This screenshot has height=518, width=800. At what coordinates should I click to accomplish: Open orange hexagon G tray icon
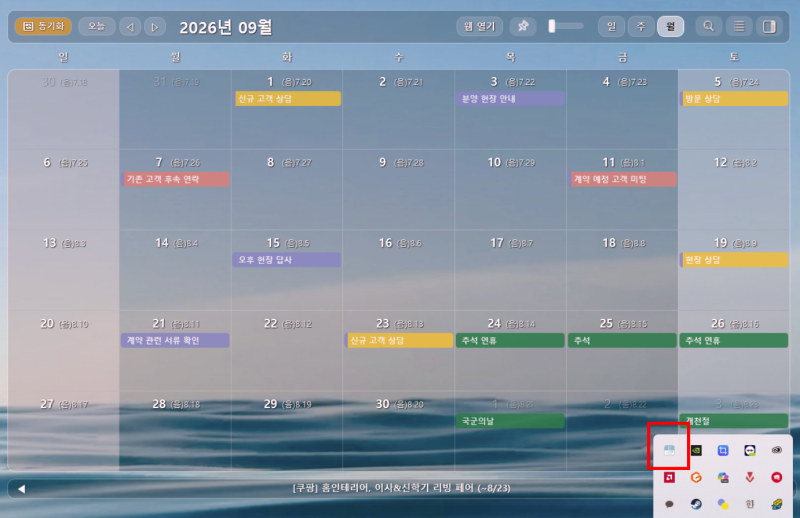[x=696, y=477]
